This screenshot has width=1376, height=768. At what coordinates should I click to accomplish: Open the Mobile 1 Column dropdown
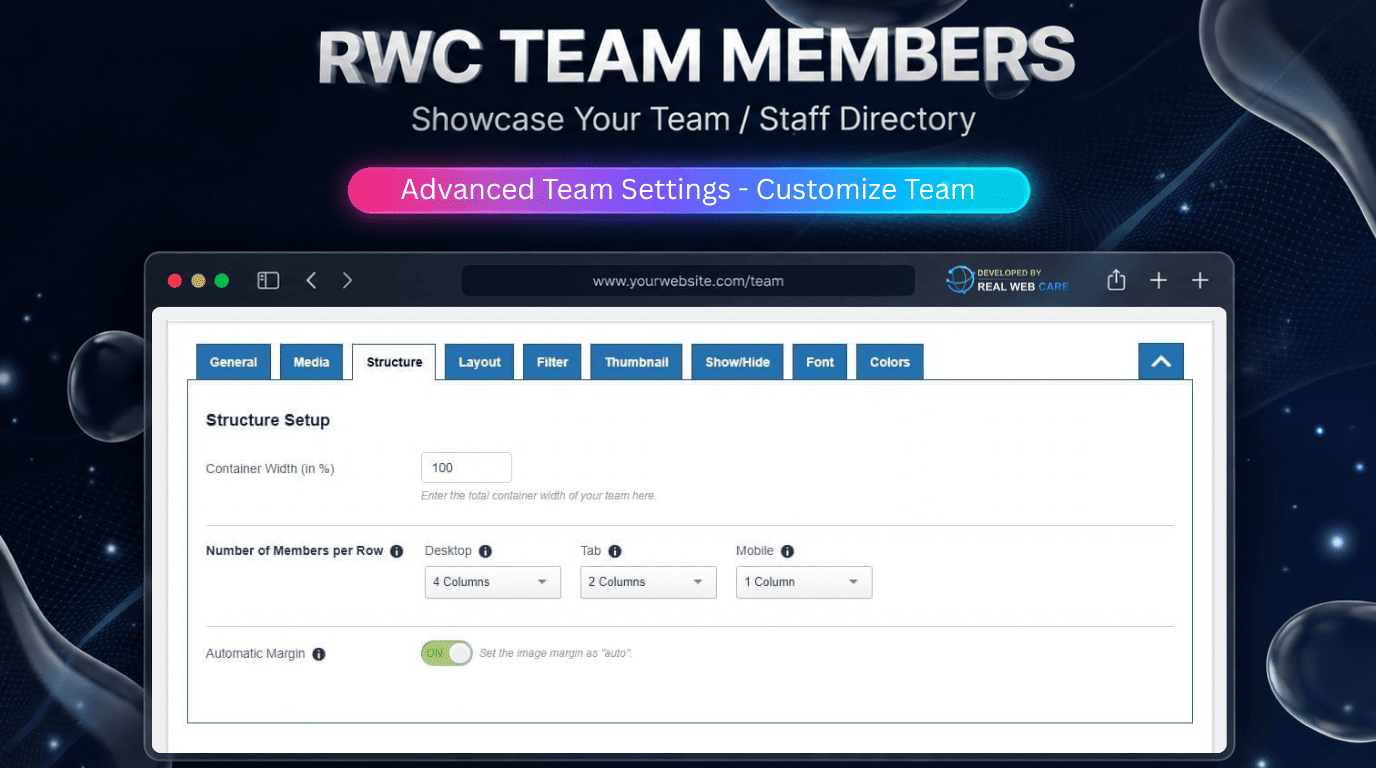804,582
